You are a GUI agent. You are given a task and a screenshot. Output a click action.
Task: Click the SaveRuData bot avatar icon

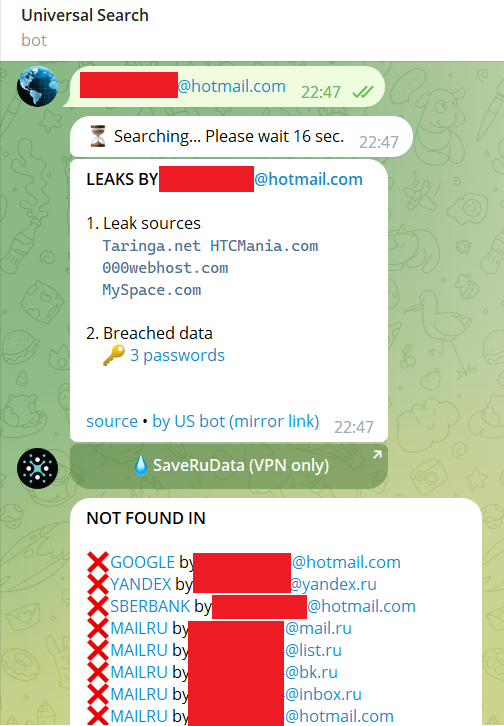[x=37, y=469]
